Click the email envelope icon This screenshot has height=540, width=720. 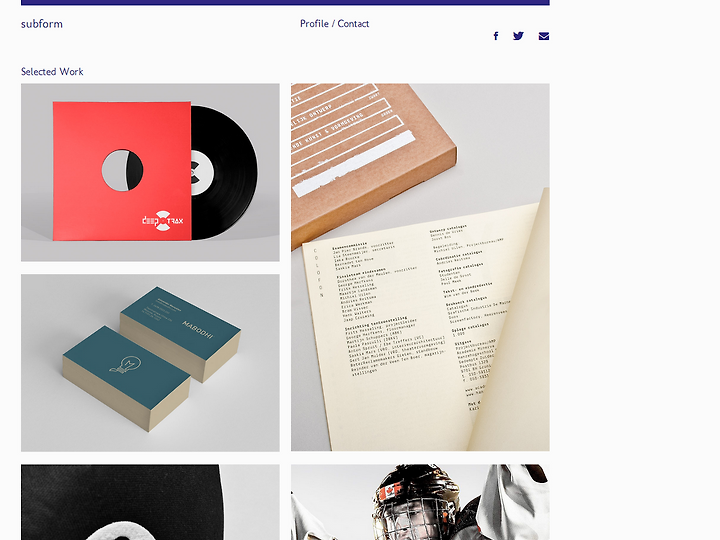(x=544, y=36)
